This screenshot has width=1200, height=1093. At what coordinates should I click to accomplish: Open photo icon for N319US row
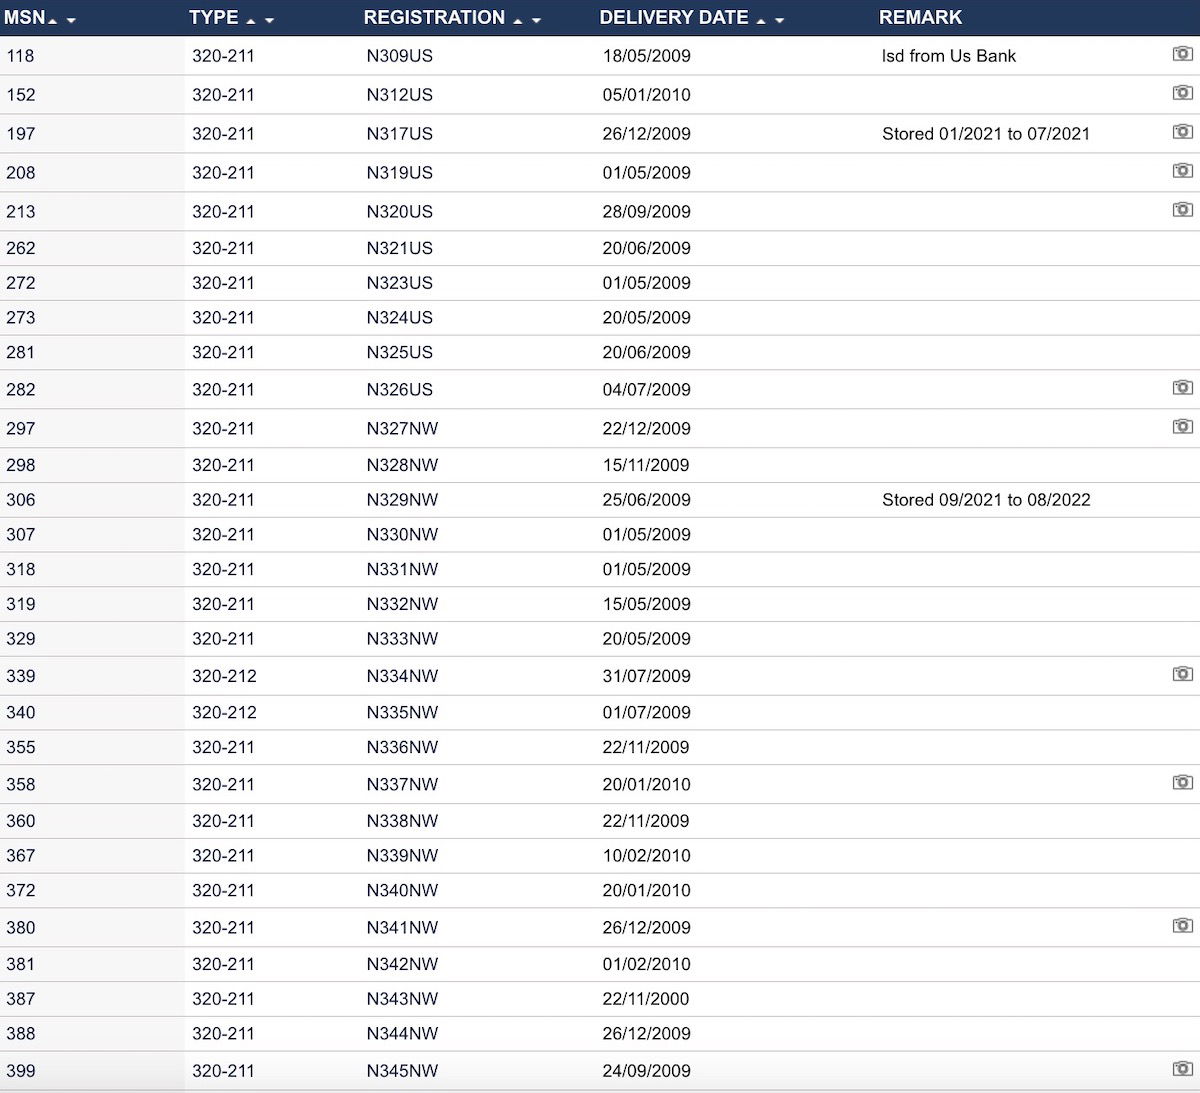pos(1182,171)
